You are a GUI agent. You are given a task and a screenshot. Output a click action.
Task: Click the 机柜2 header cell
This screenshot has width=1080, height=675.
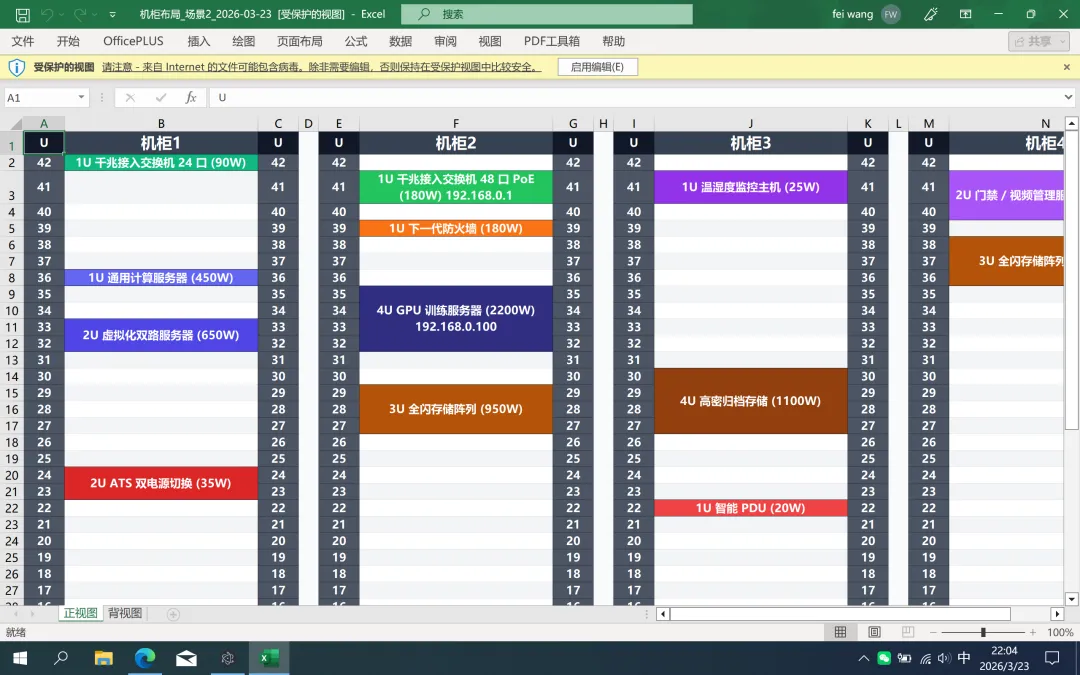(456, 143)
